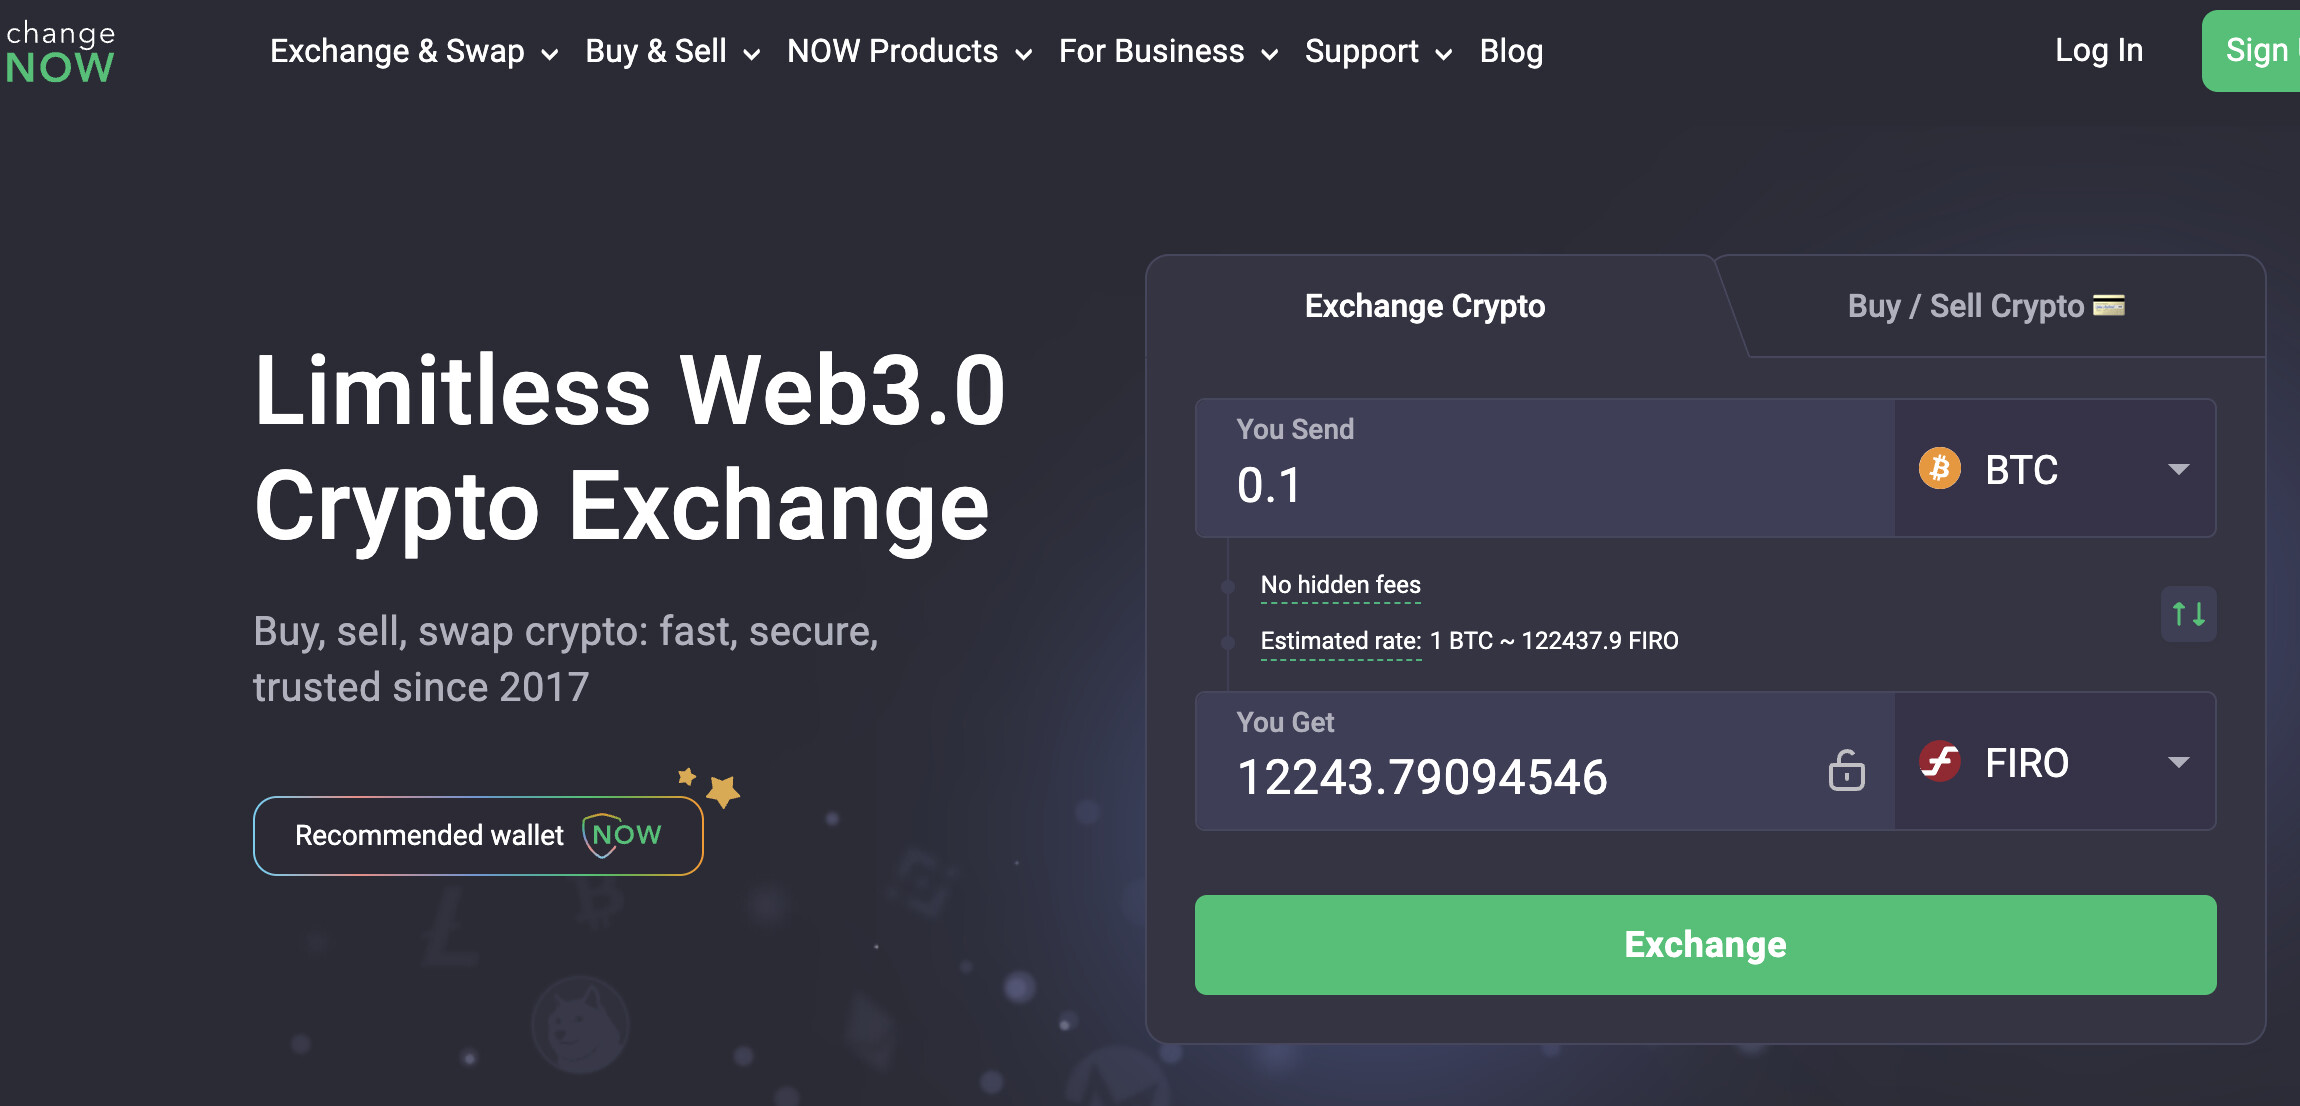Swap currencies with the up-down arrows icon
The width and height of the screenshot is (2300, 1106).
(x=2188, y=614)
